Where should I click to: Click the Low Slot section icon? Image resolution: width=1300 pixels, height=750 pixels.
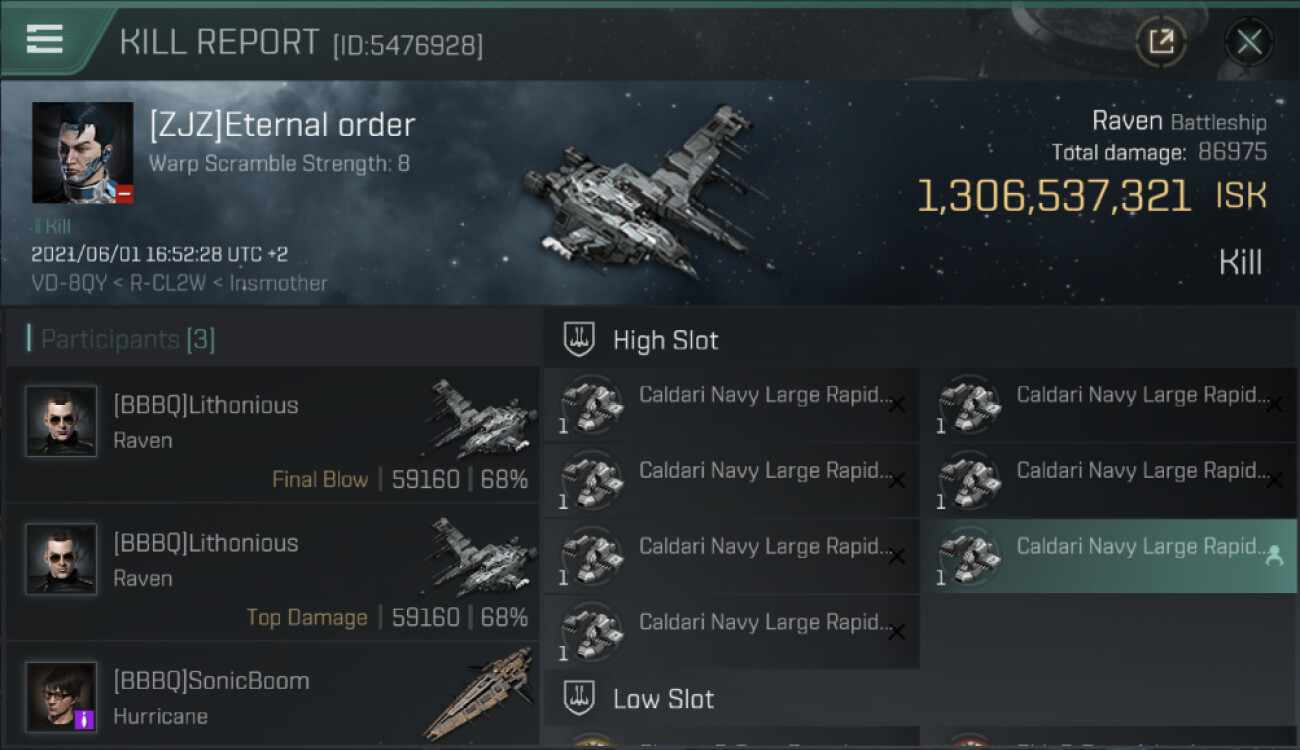(580, 698)
